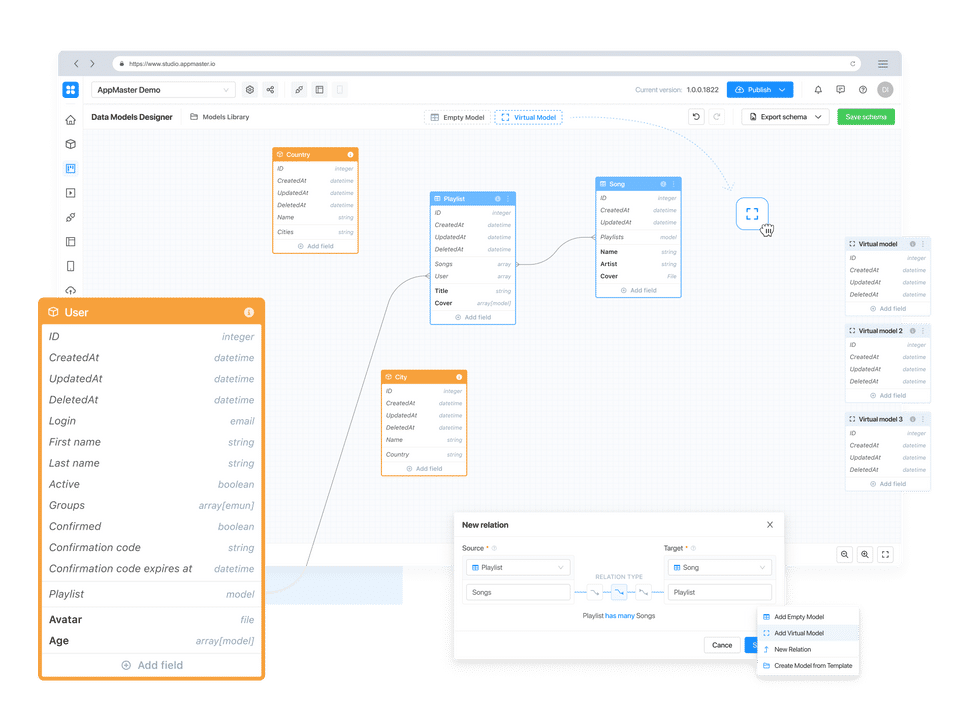960x716 pixels.
Task: Select the Data Models Designer sidebar icon
Action: point(70,168)
